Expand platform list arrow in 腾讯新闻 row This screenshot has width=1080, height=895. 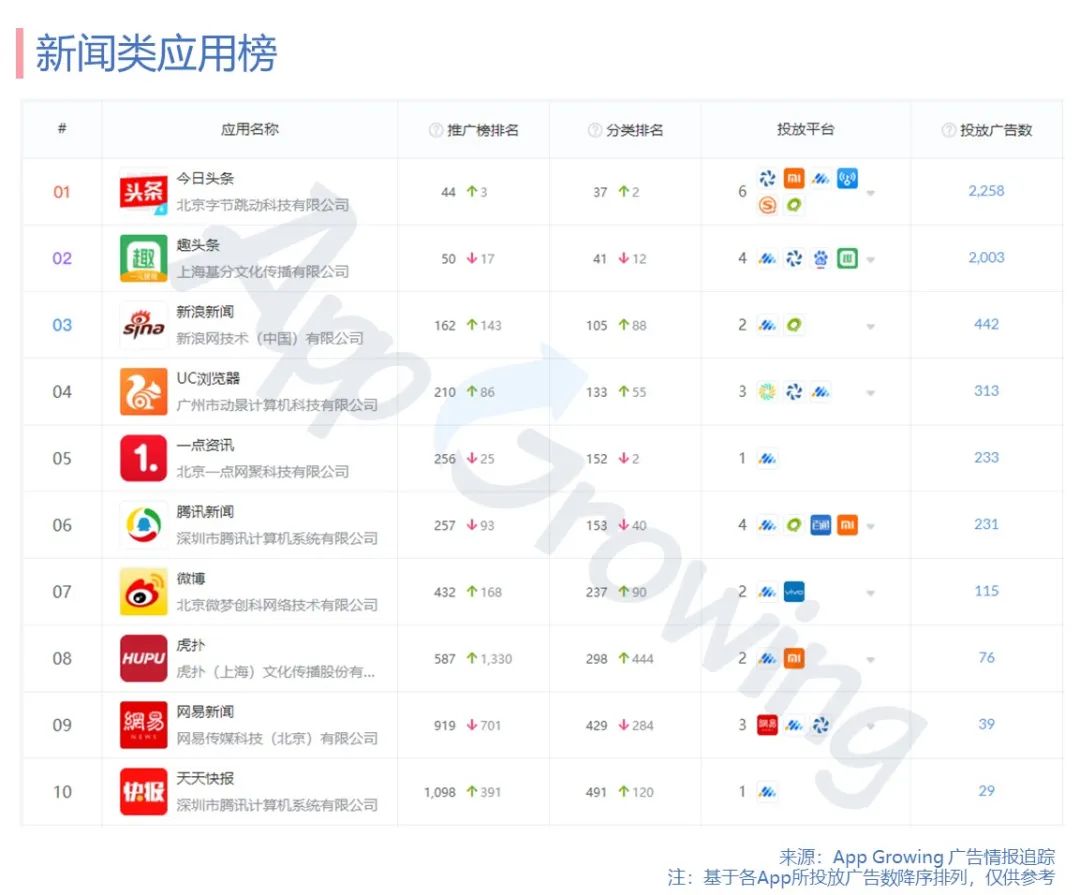tap(871, 526)
